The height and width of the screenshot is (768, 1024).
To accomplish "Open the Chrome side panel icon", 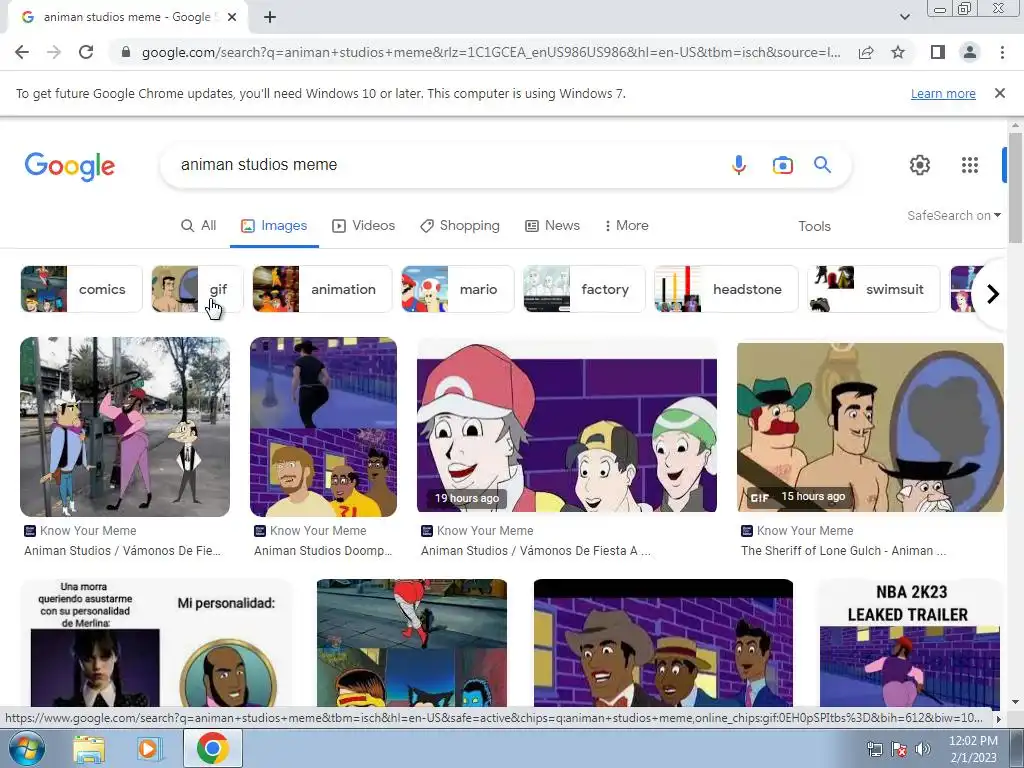I will click(x=938, y=52).
